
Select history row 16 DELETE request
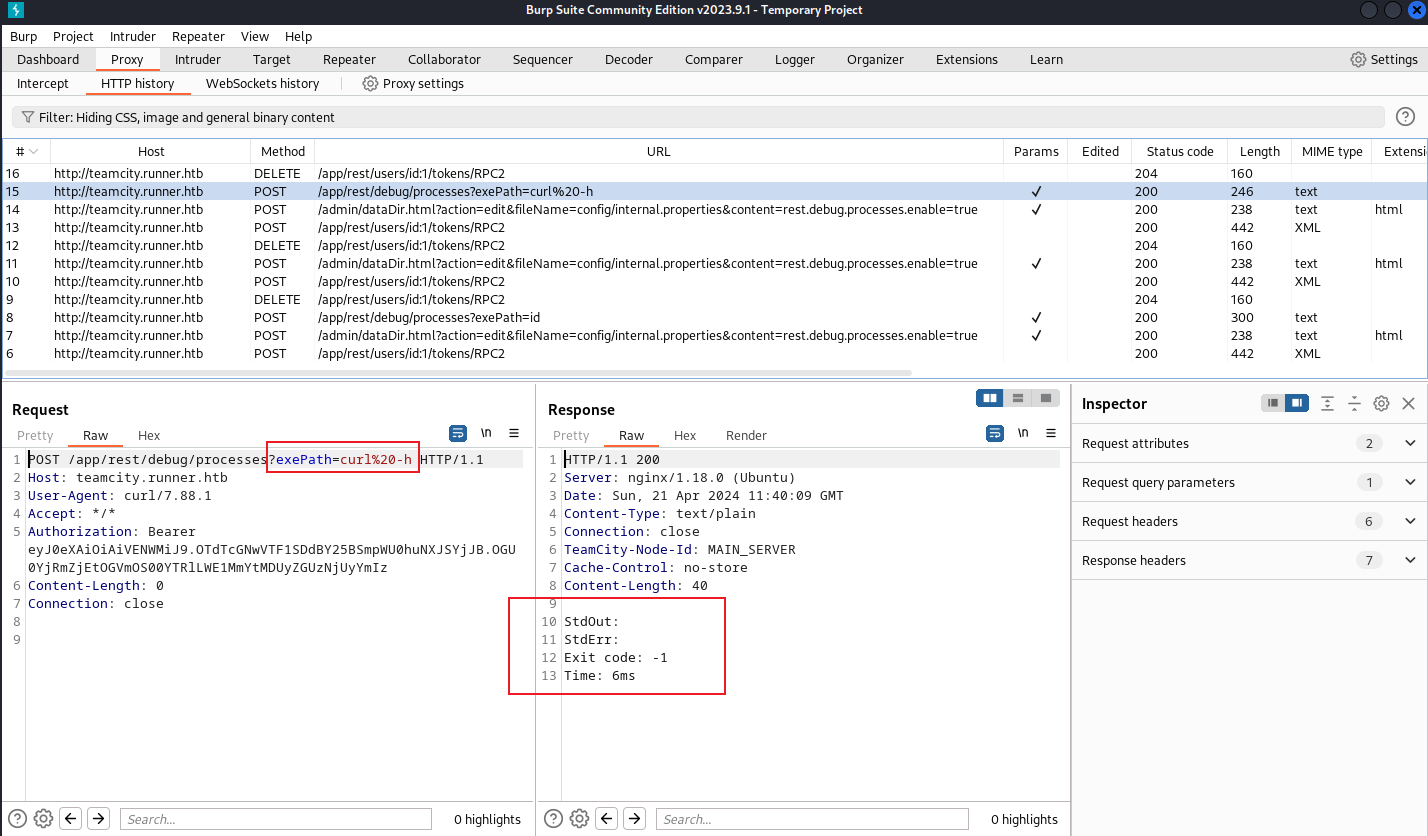coord(714,173)
